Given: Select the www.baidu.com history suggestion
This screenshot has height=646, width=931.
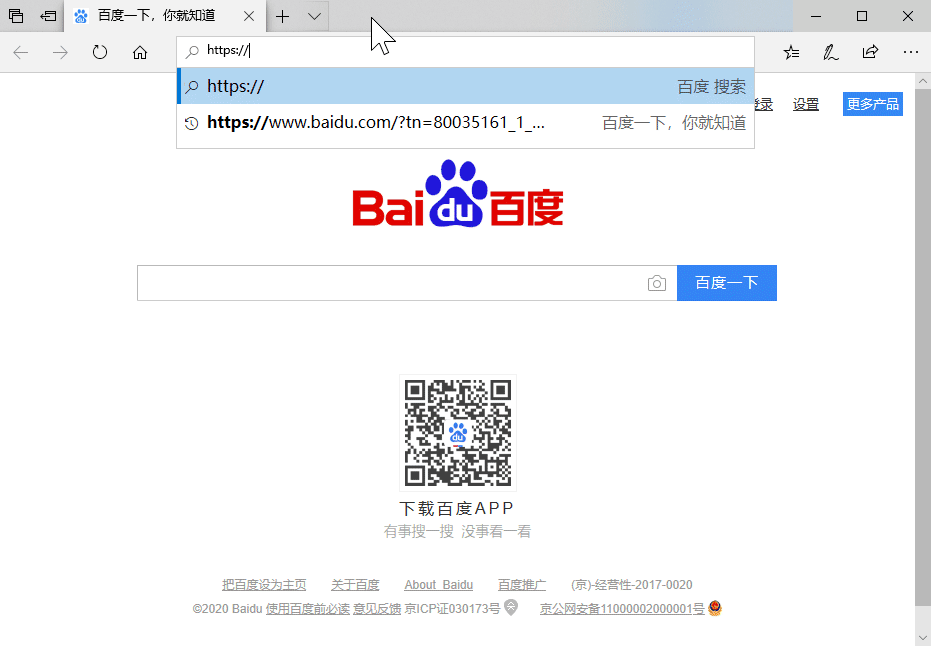Looking at the screenshot, I should [x=466, y=123].
